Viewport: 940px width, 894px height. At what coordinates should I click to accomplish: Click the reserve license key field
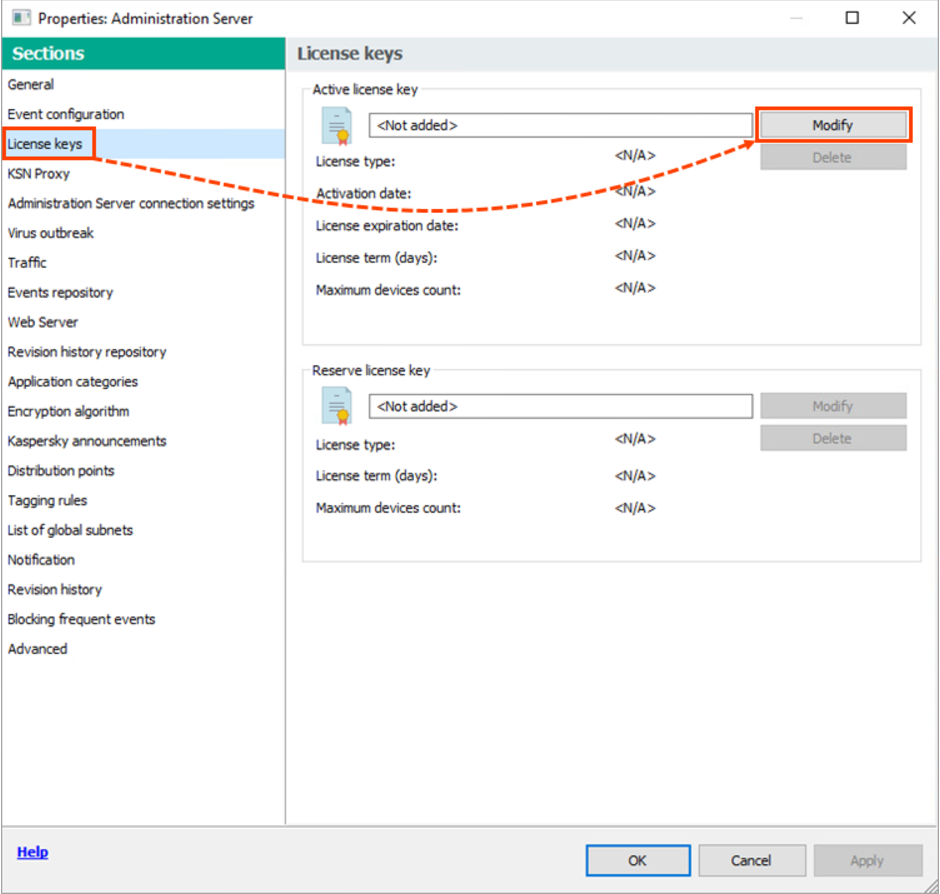(561, 406)
